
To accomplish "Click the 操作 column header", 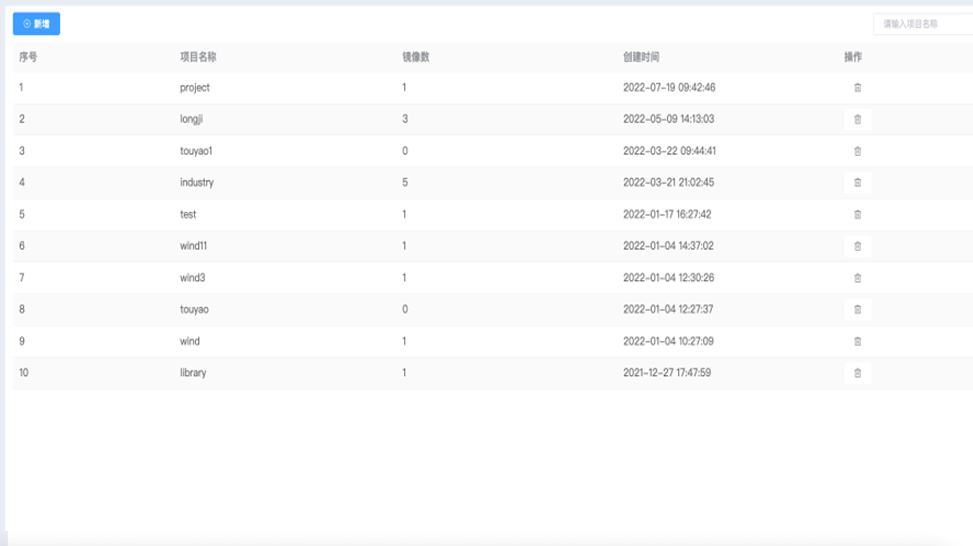I will [853, 57].
